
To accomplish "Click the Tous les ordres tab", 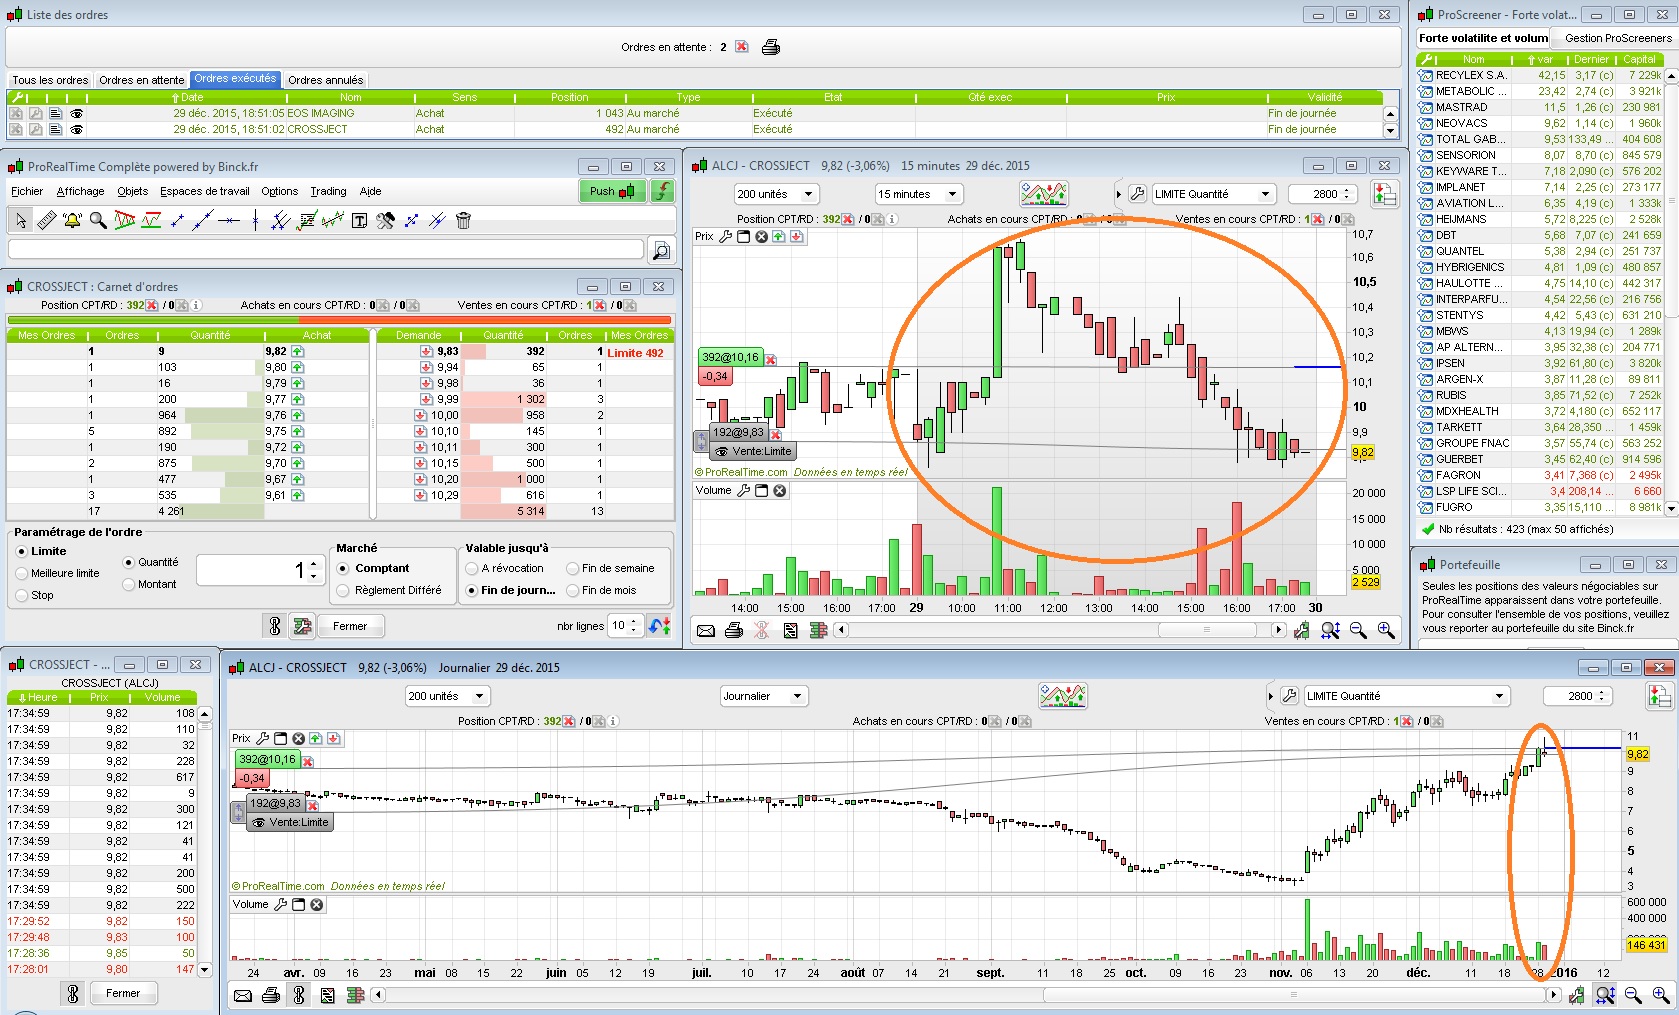I will tap(50, 80).
